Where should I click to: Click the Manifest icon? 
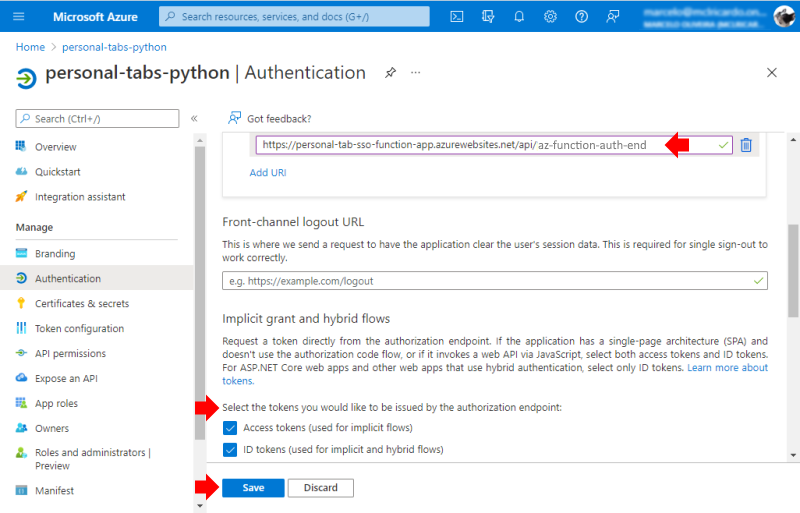point(21,491)
